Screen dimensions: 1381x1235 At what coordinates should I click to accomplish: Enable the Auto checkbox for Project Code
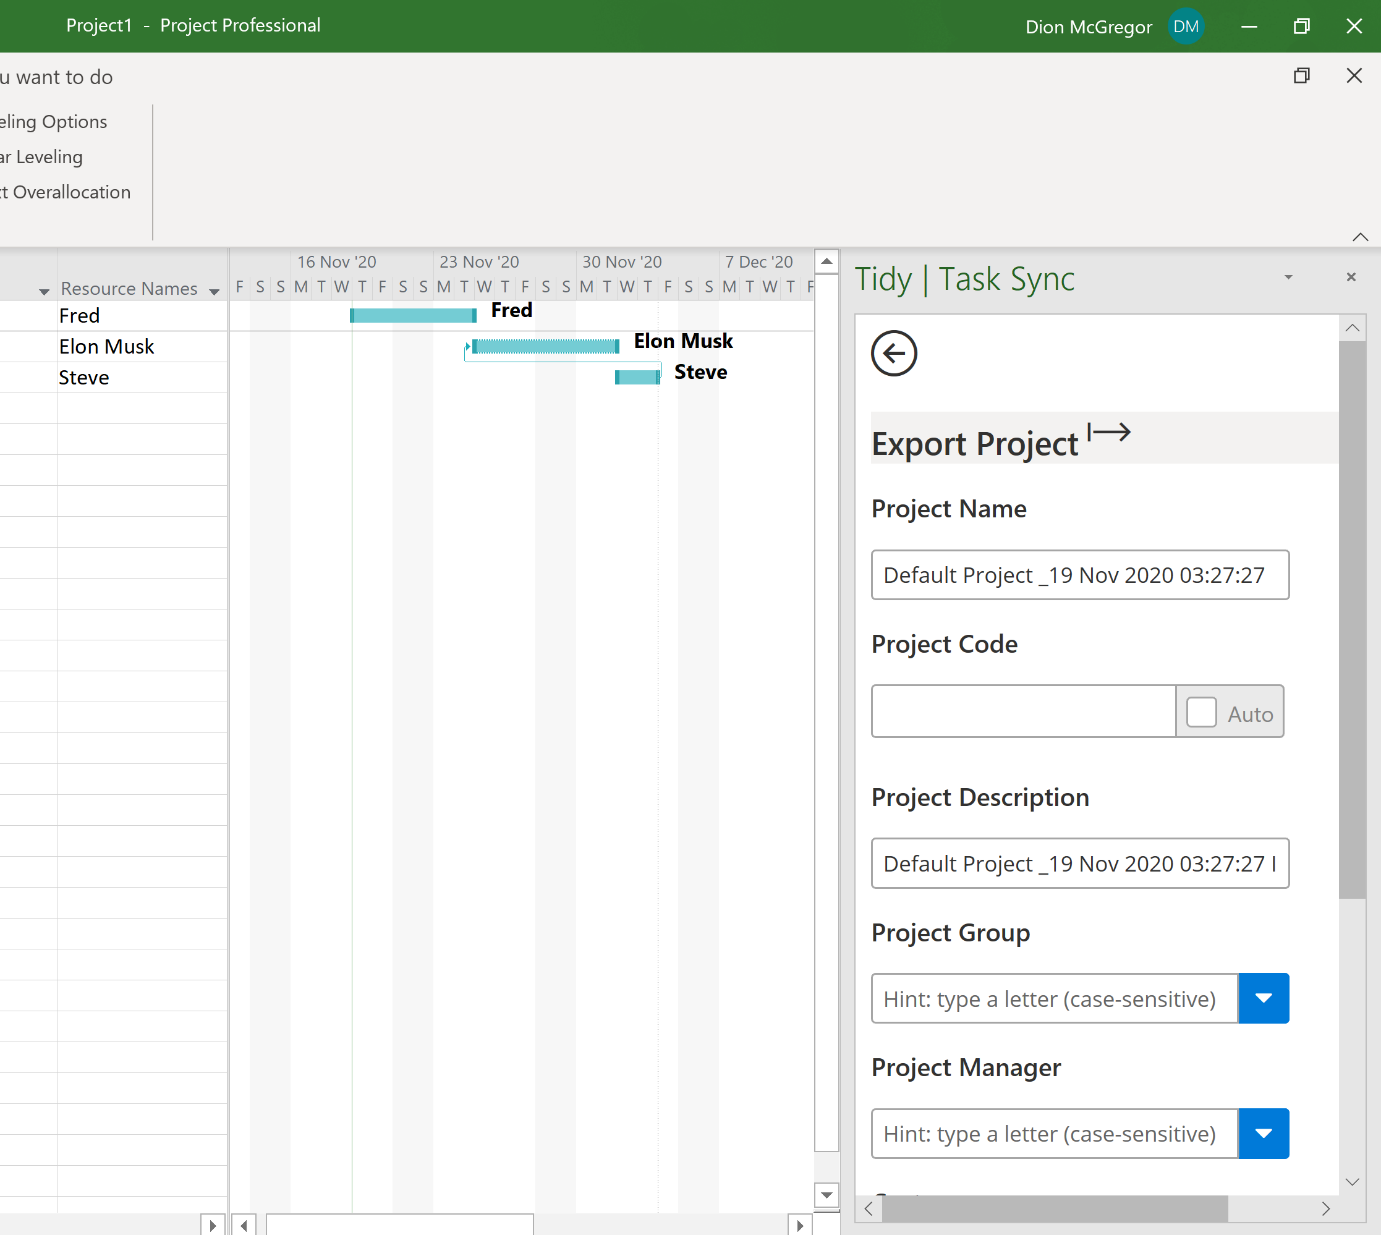click(1201, 711)
